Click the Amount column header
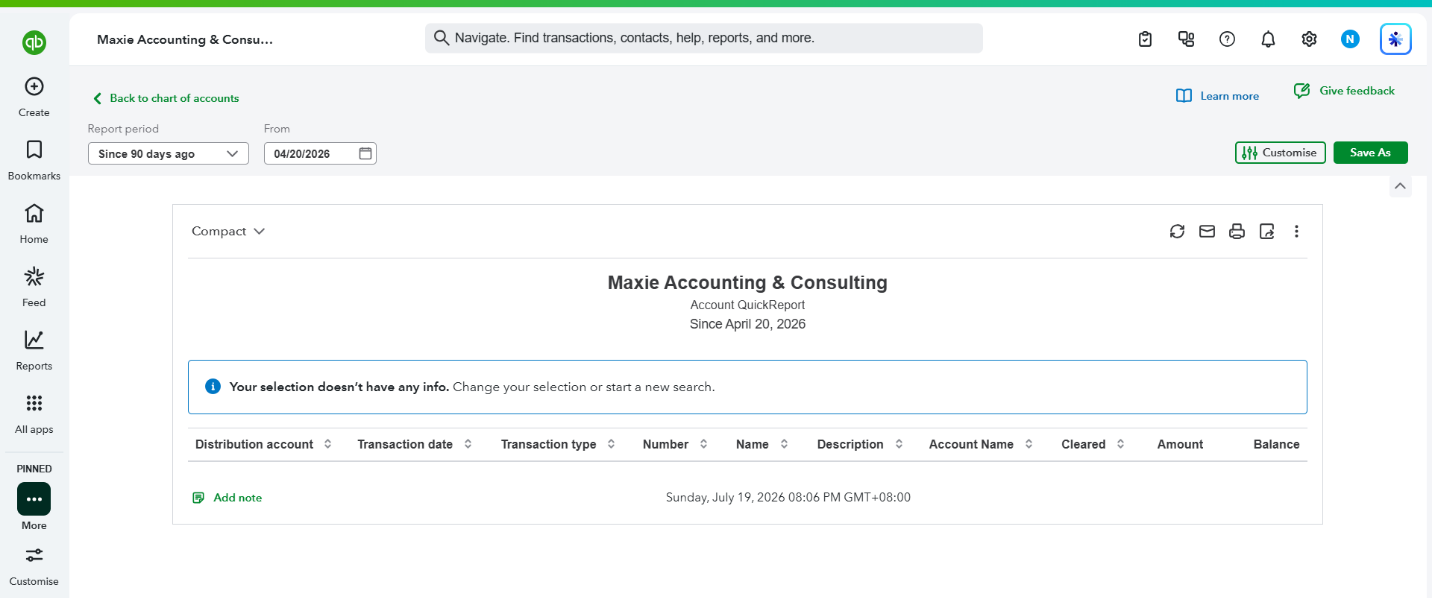 [1180, 444]
